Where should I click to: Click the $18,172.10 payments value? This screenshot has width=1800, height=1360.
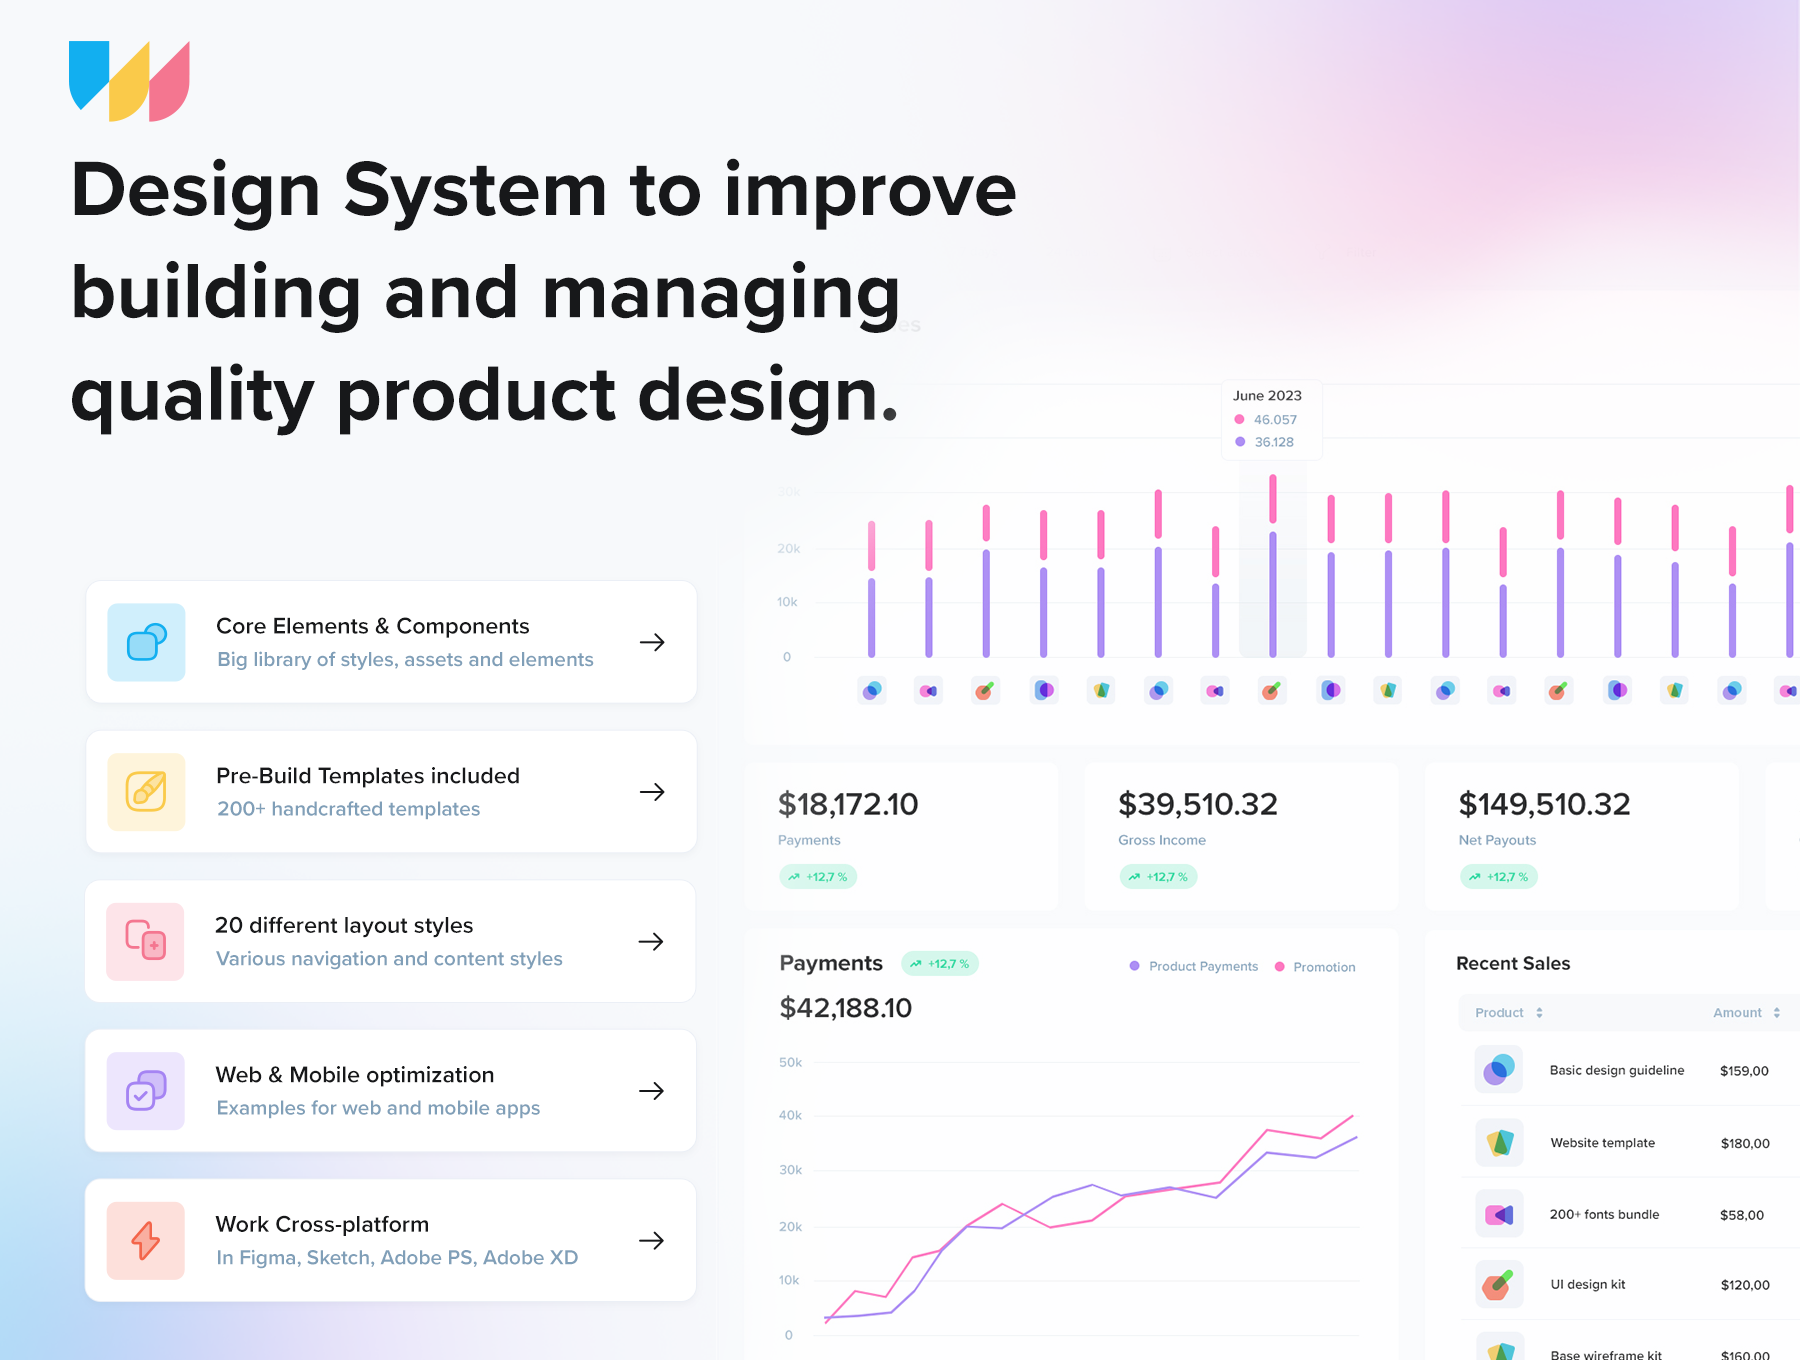click(848, 804)
